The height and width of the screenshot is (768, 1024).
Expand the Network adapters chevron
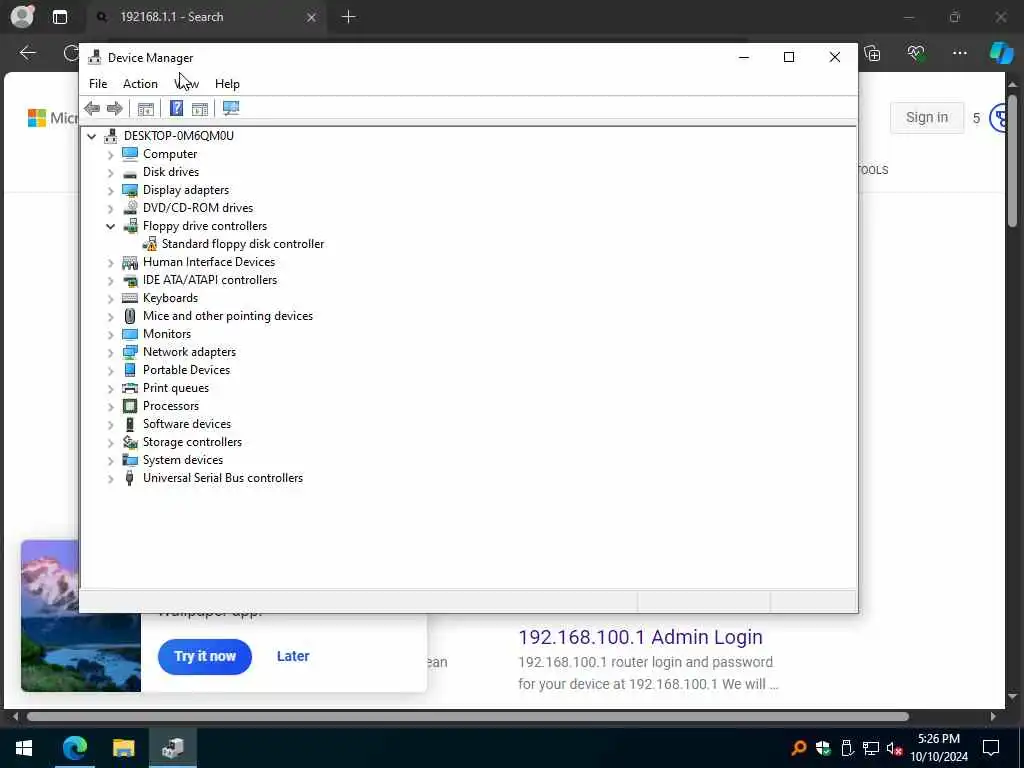click(x=110, y=353)
